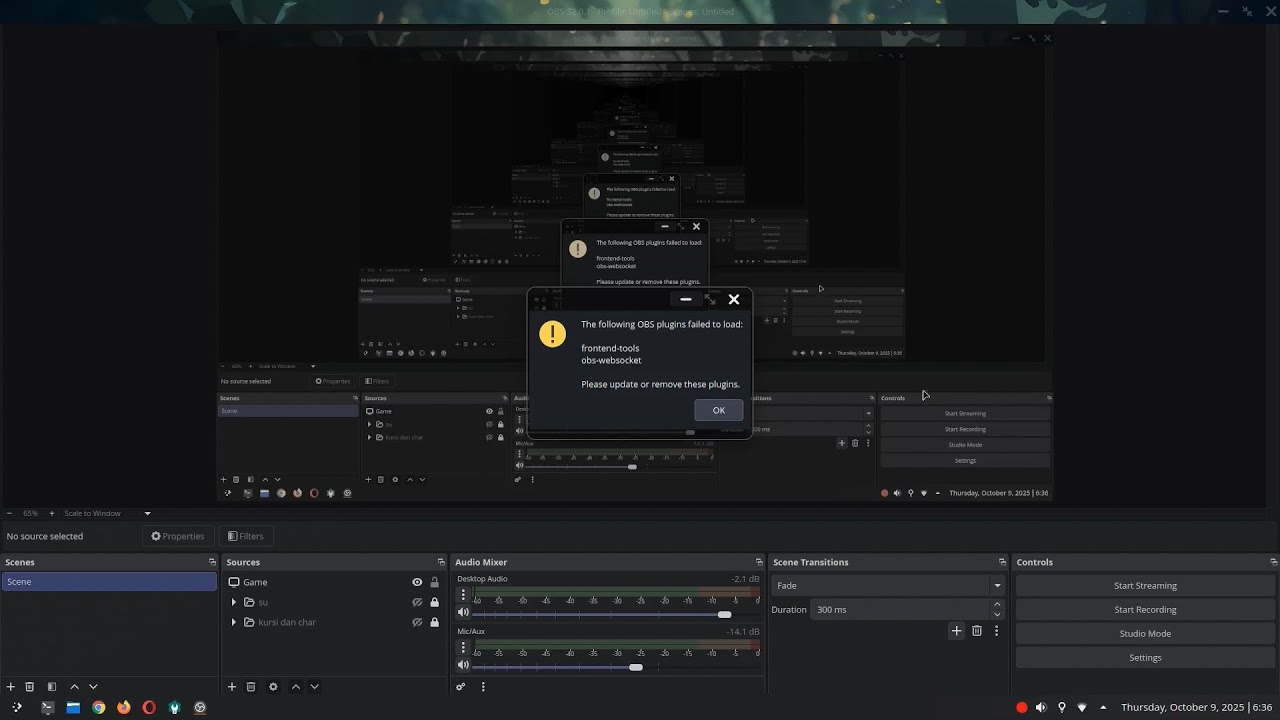The image size is (1280, 720).
Task: Expand hidden system tray icons arrow
Action: (1103, 707)
